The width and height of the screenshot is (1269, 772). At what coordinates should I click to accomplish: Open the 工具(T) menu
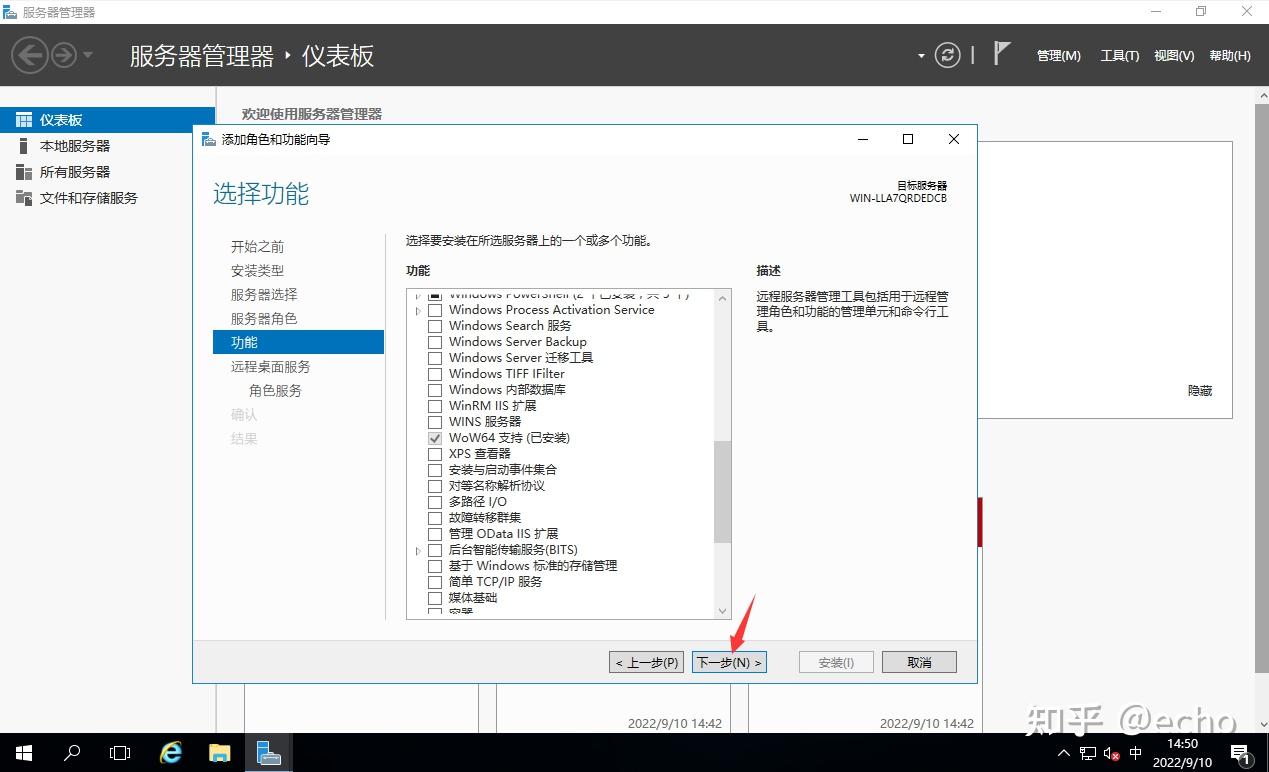pos(1118,56)
